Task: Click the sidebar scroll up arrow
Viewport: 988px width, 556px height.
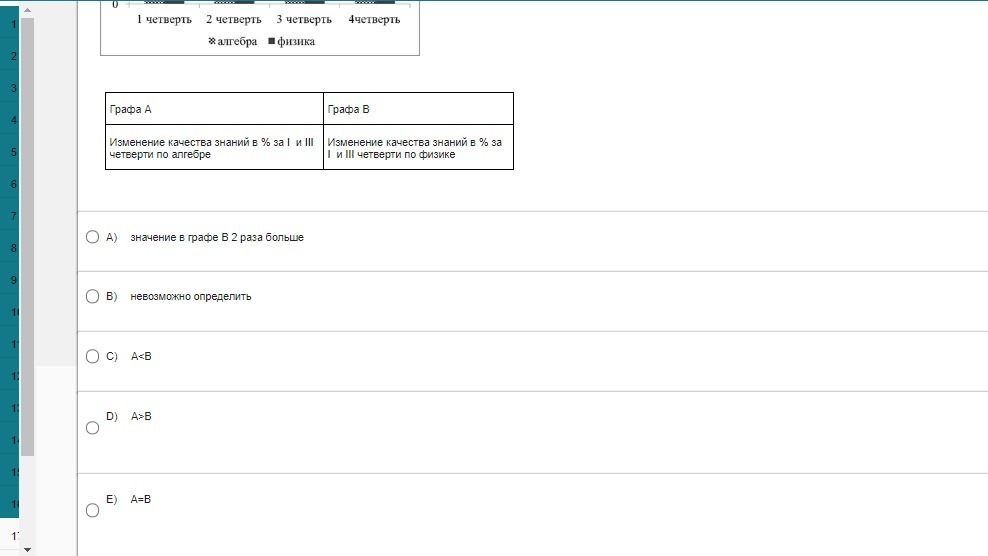Action: [27, 10]
